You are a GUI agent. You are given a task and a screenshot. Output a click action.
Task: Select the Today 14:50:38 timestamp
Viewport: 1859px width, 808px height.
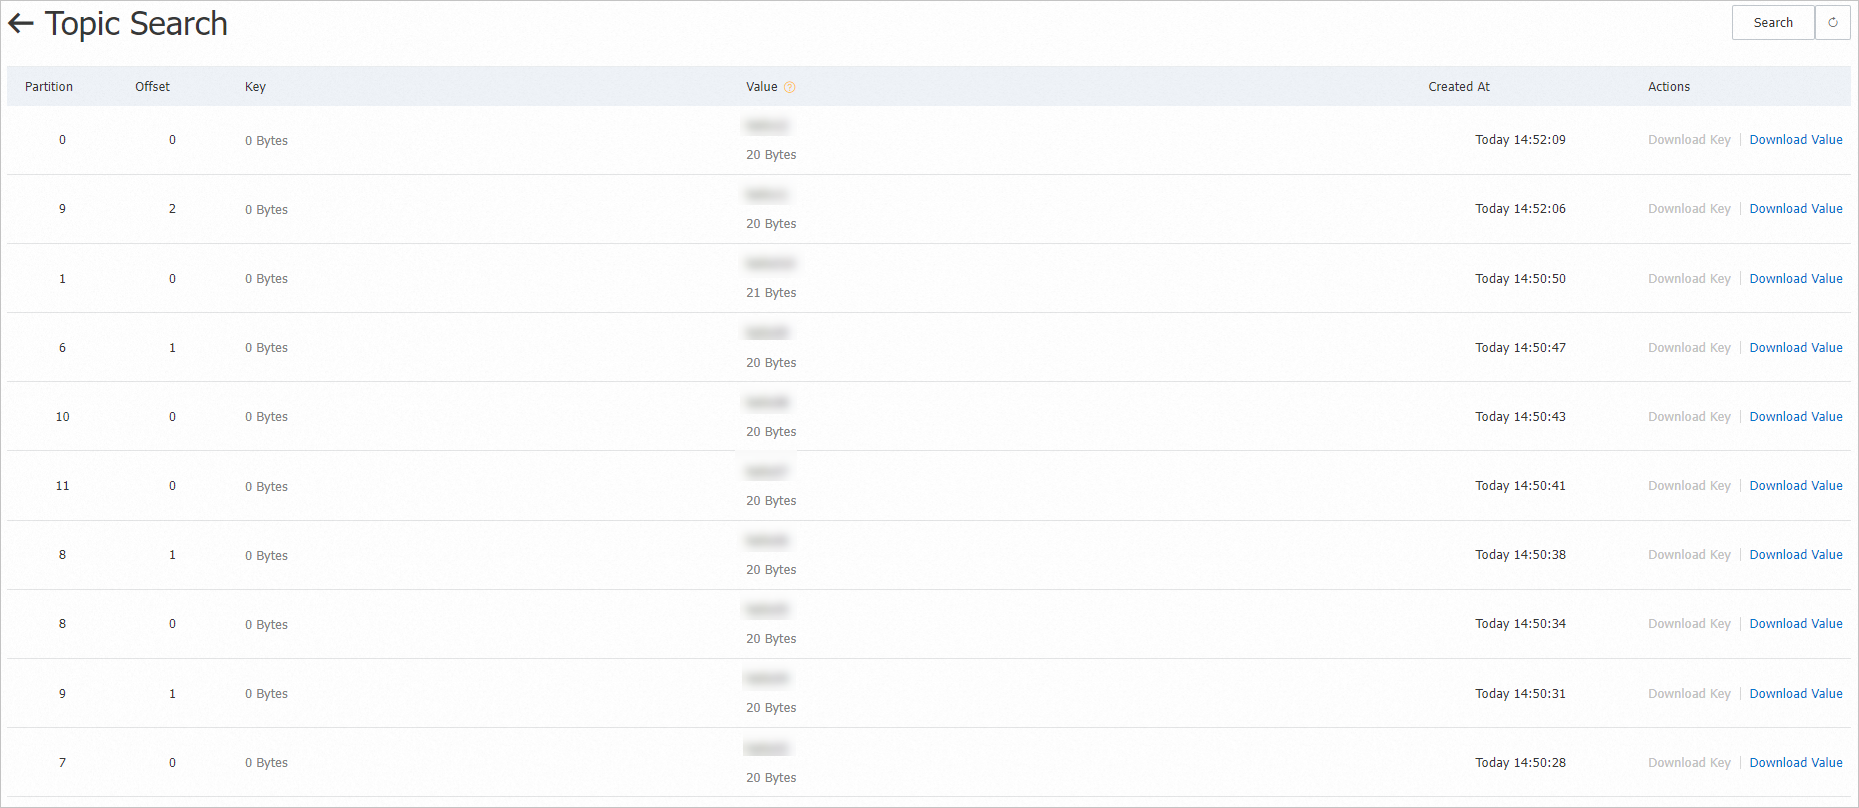point(1520,555)
